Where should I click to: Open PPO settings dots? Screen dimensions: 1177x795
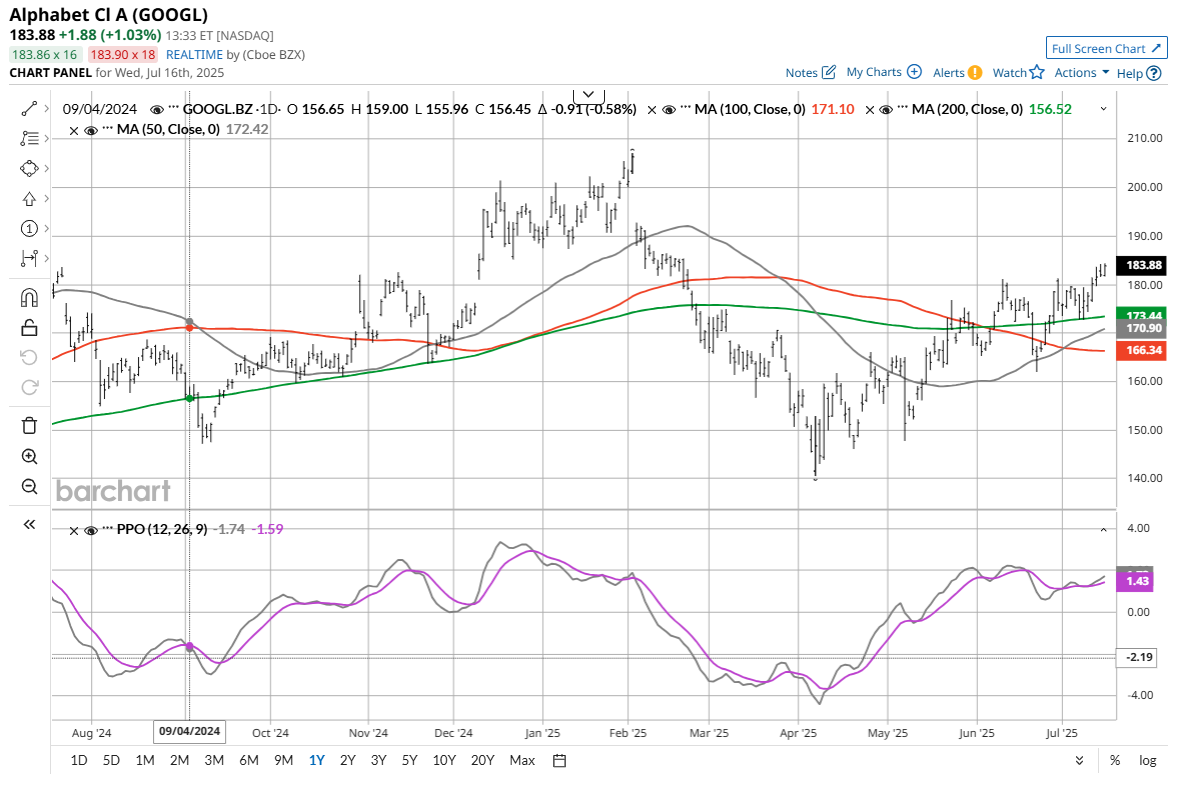click(x=107, y=530)
